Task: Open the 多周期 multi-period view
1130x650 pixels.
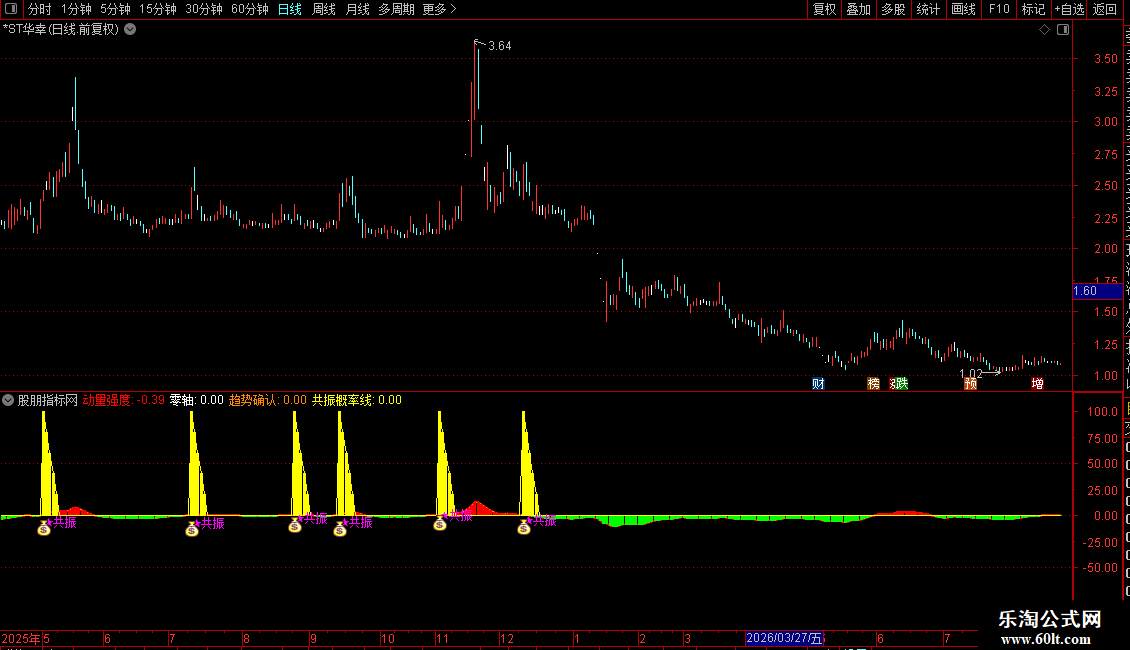Action: click(x=396, y=9)
